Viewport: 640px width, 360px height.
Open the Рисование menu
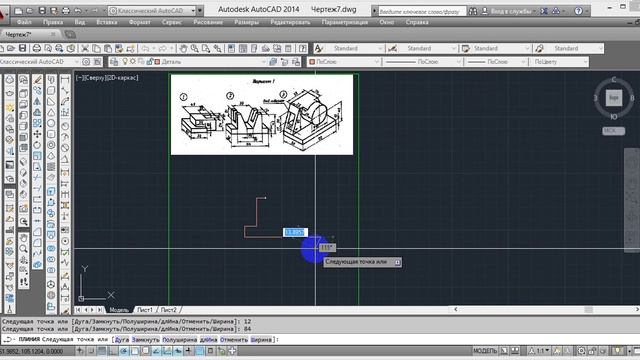[x=208, y=22]
